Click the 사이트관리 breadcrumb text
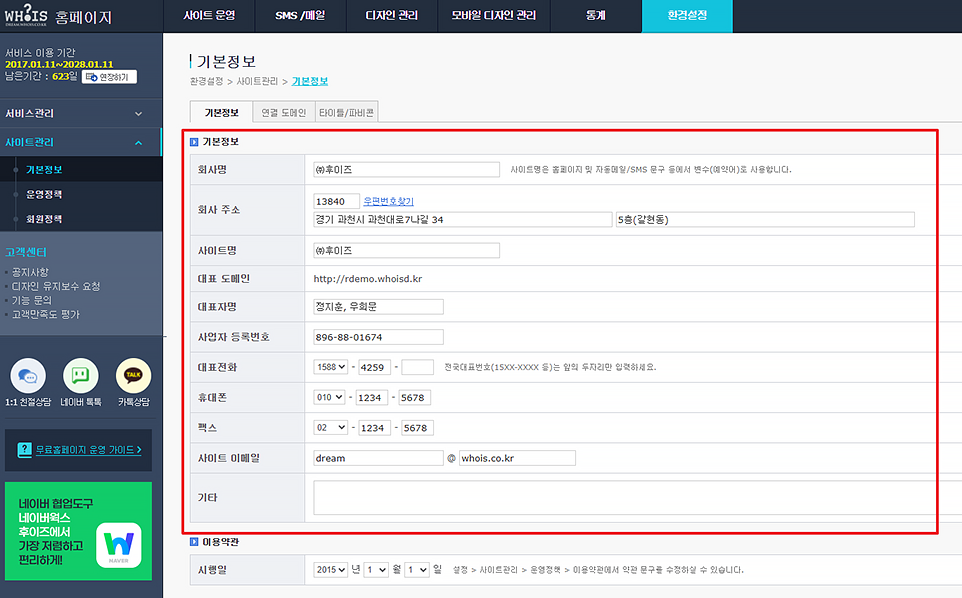Viewport: 962px width, 598px height. coord(257,81)
